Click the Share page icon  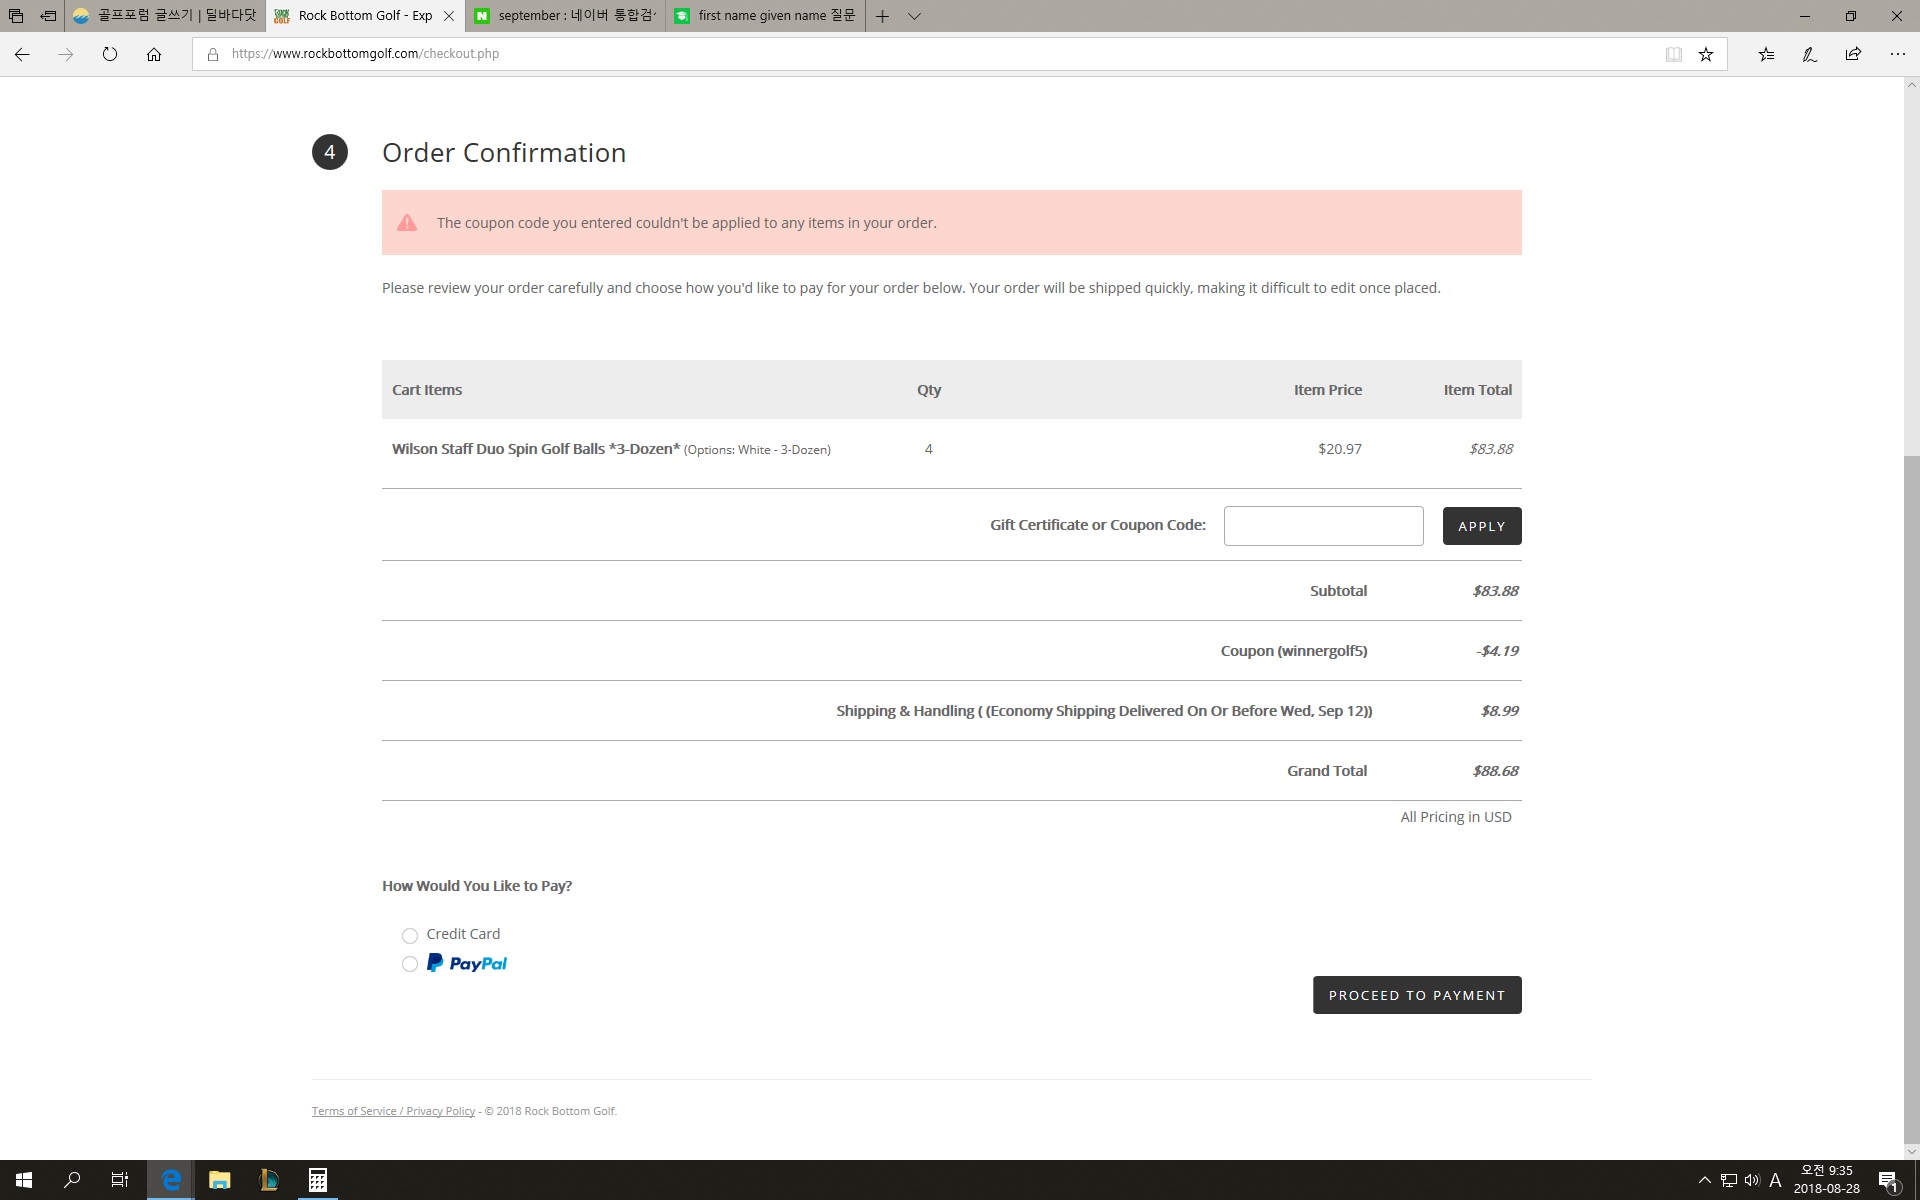1853,54
